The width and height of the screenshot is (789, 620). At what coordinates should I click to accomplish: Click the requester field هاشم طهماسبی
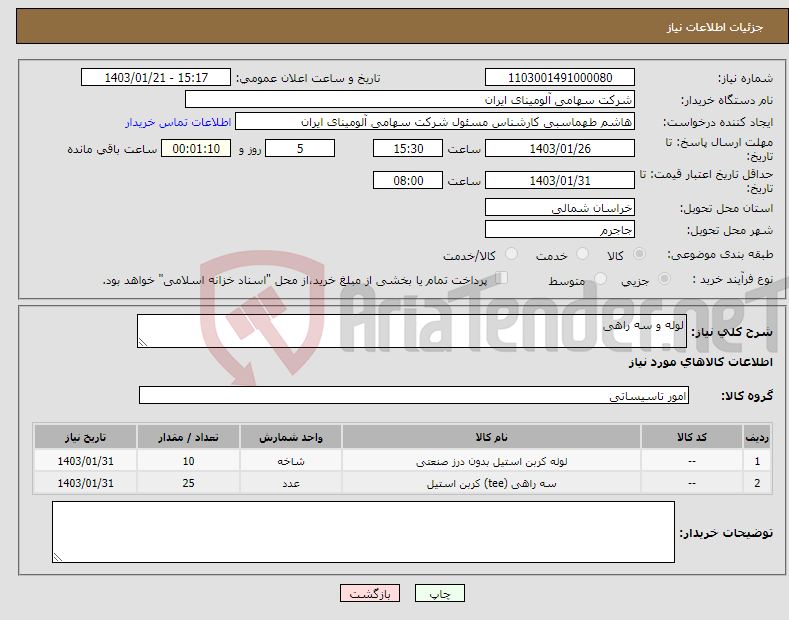click(x=435, y=122)
